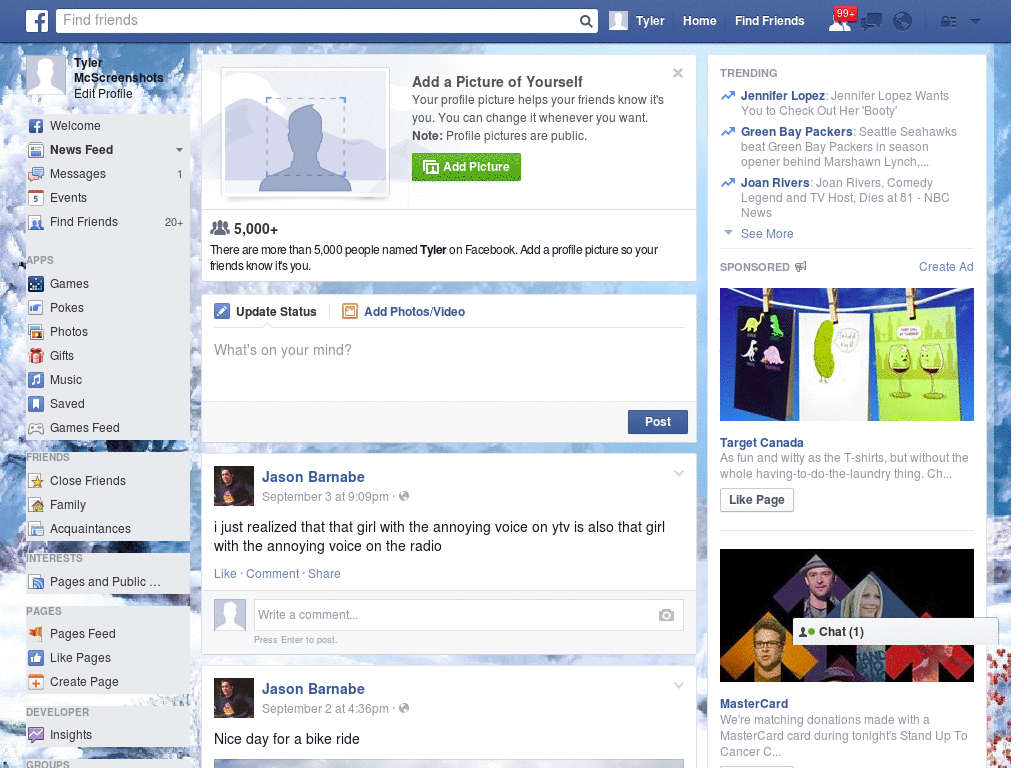
Task: Click the Facebook logo to go home
Action: 36,20
